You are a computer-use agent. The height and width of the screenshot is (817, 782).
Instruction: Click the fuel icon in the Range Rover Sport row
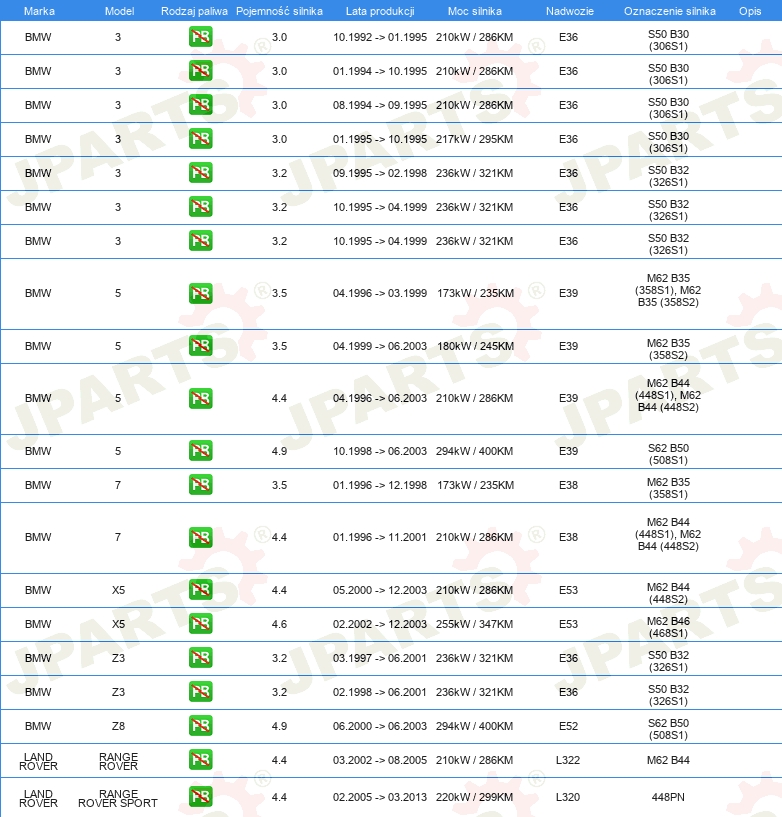(201, 796)
